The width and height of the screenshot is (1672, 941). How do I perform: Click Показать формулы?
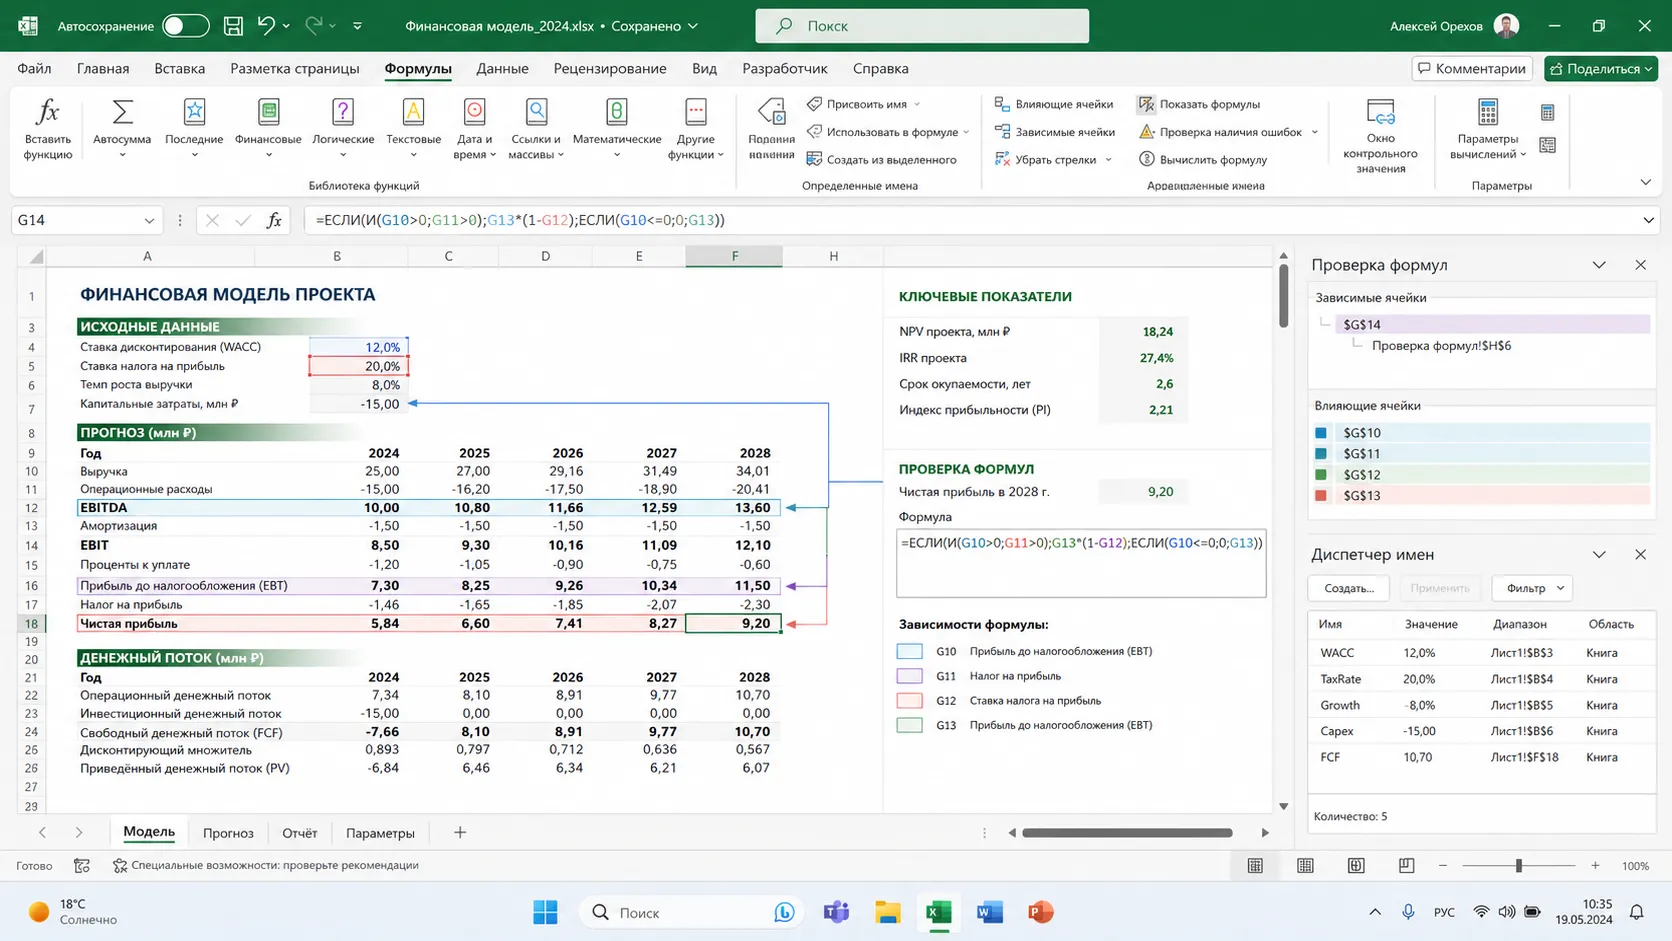coord(1199,104)
